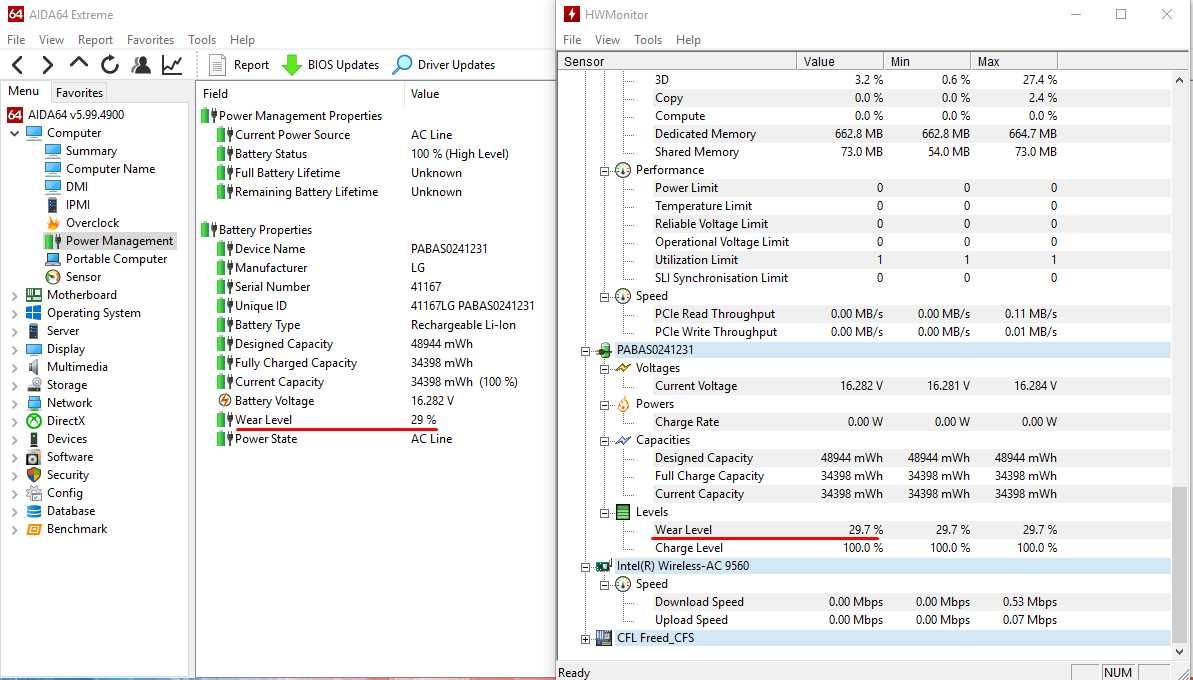This screenshot has height=680, width=1193.
Task: Switch to the Favorites tab in AIDA64
Action: [x=79, y=93]
